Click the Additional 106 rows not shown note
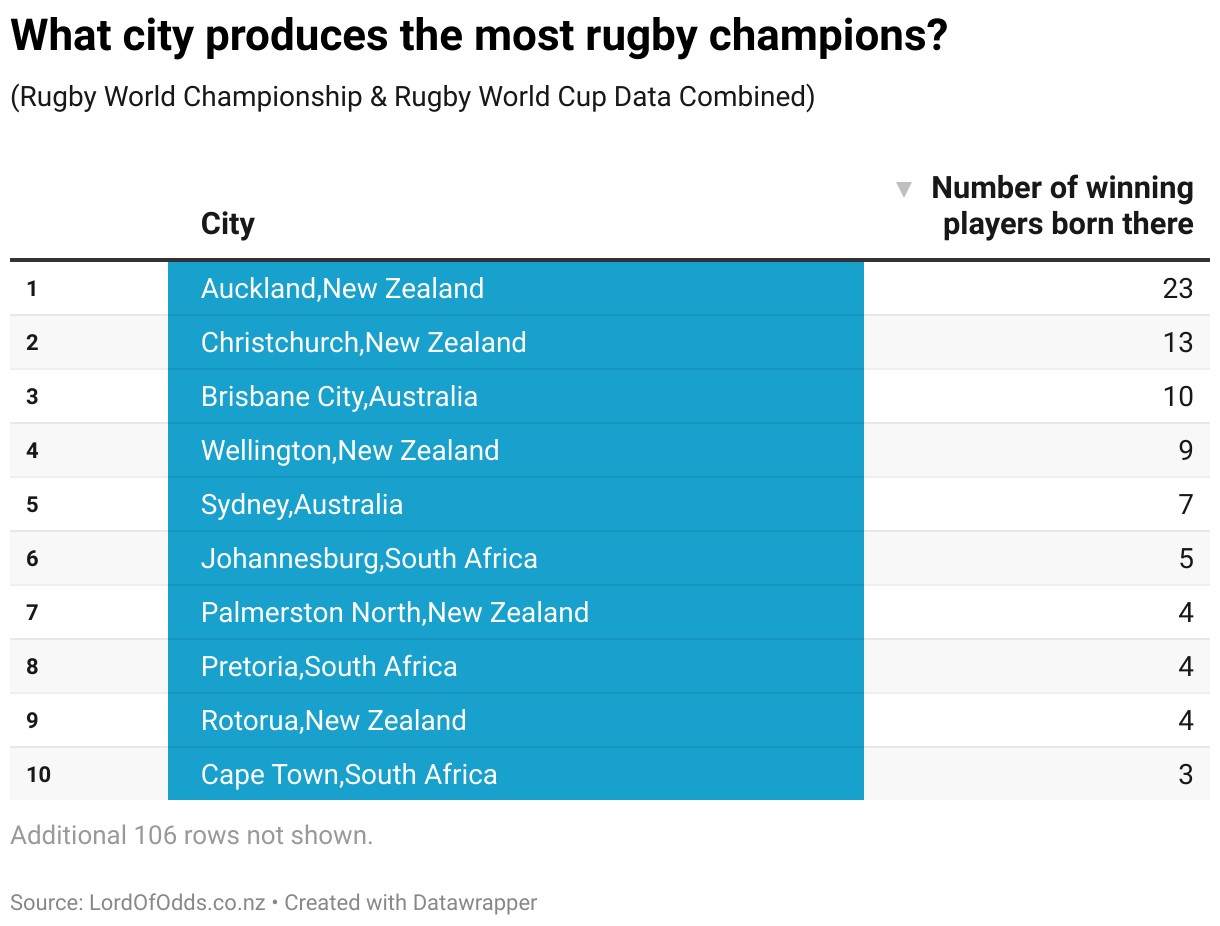 coord(191,836)
